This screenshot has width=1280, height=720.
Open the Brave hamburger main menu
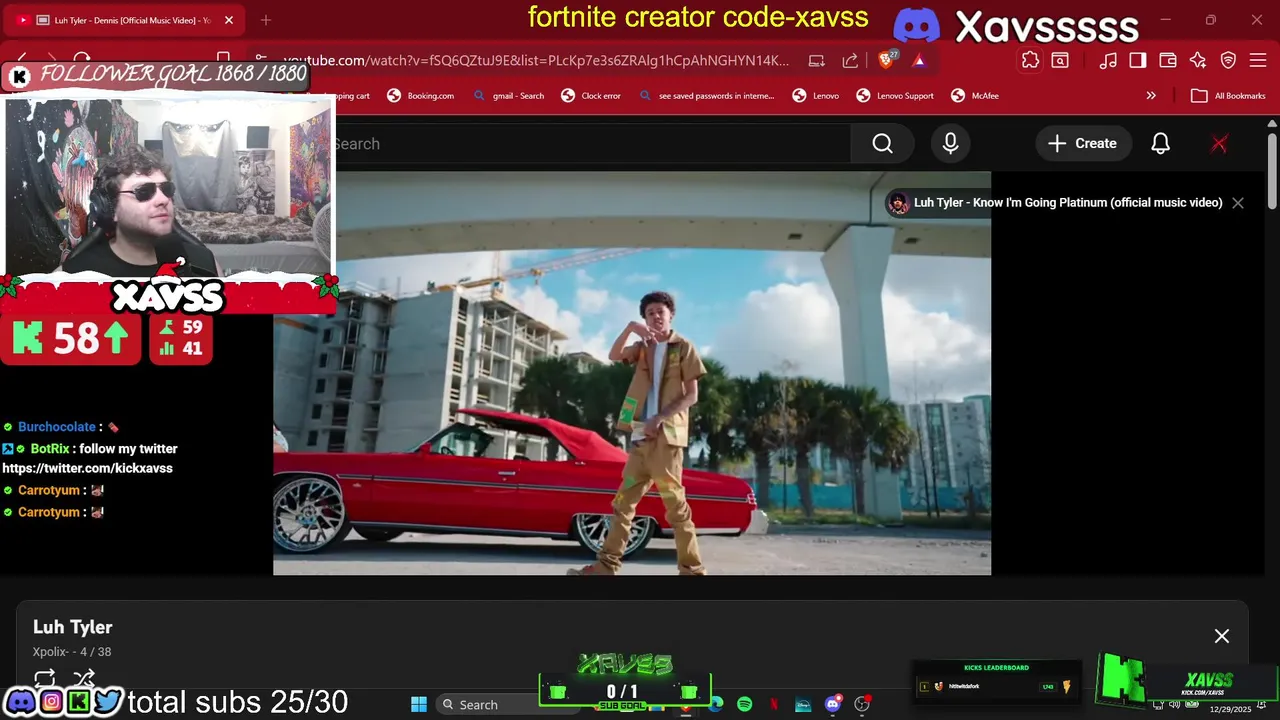[1259, 60]
